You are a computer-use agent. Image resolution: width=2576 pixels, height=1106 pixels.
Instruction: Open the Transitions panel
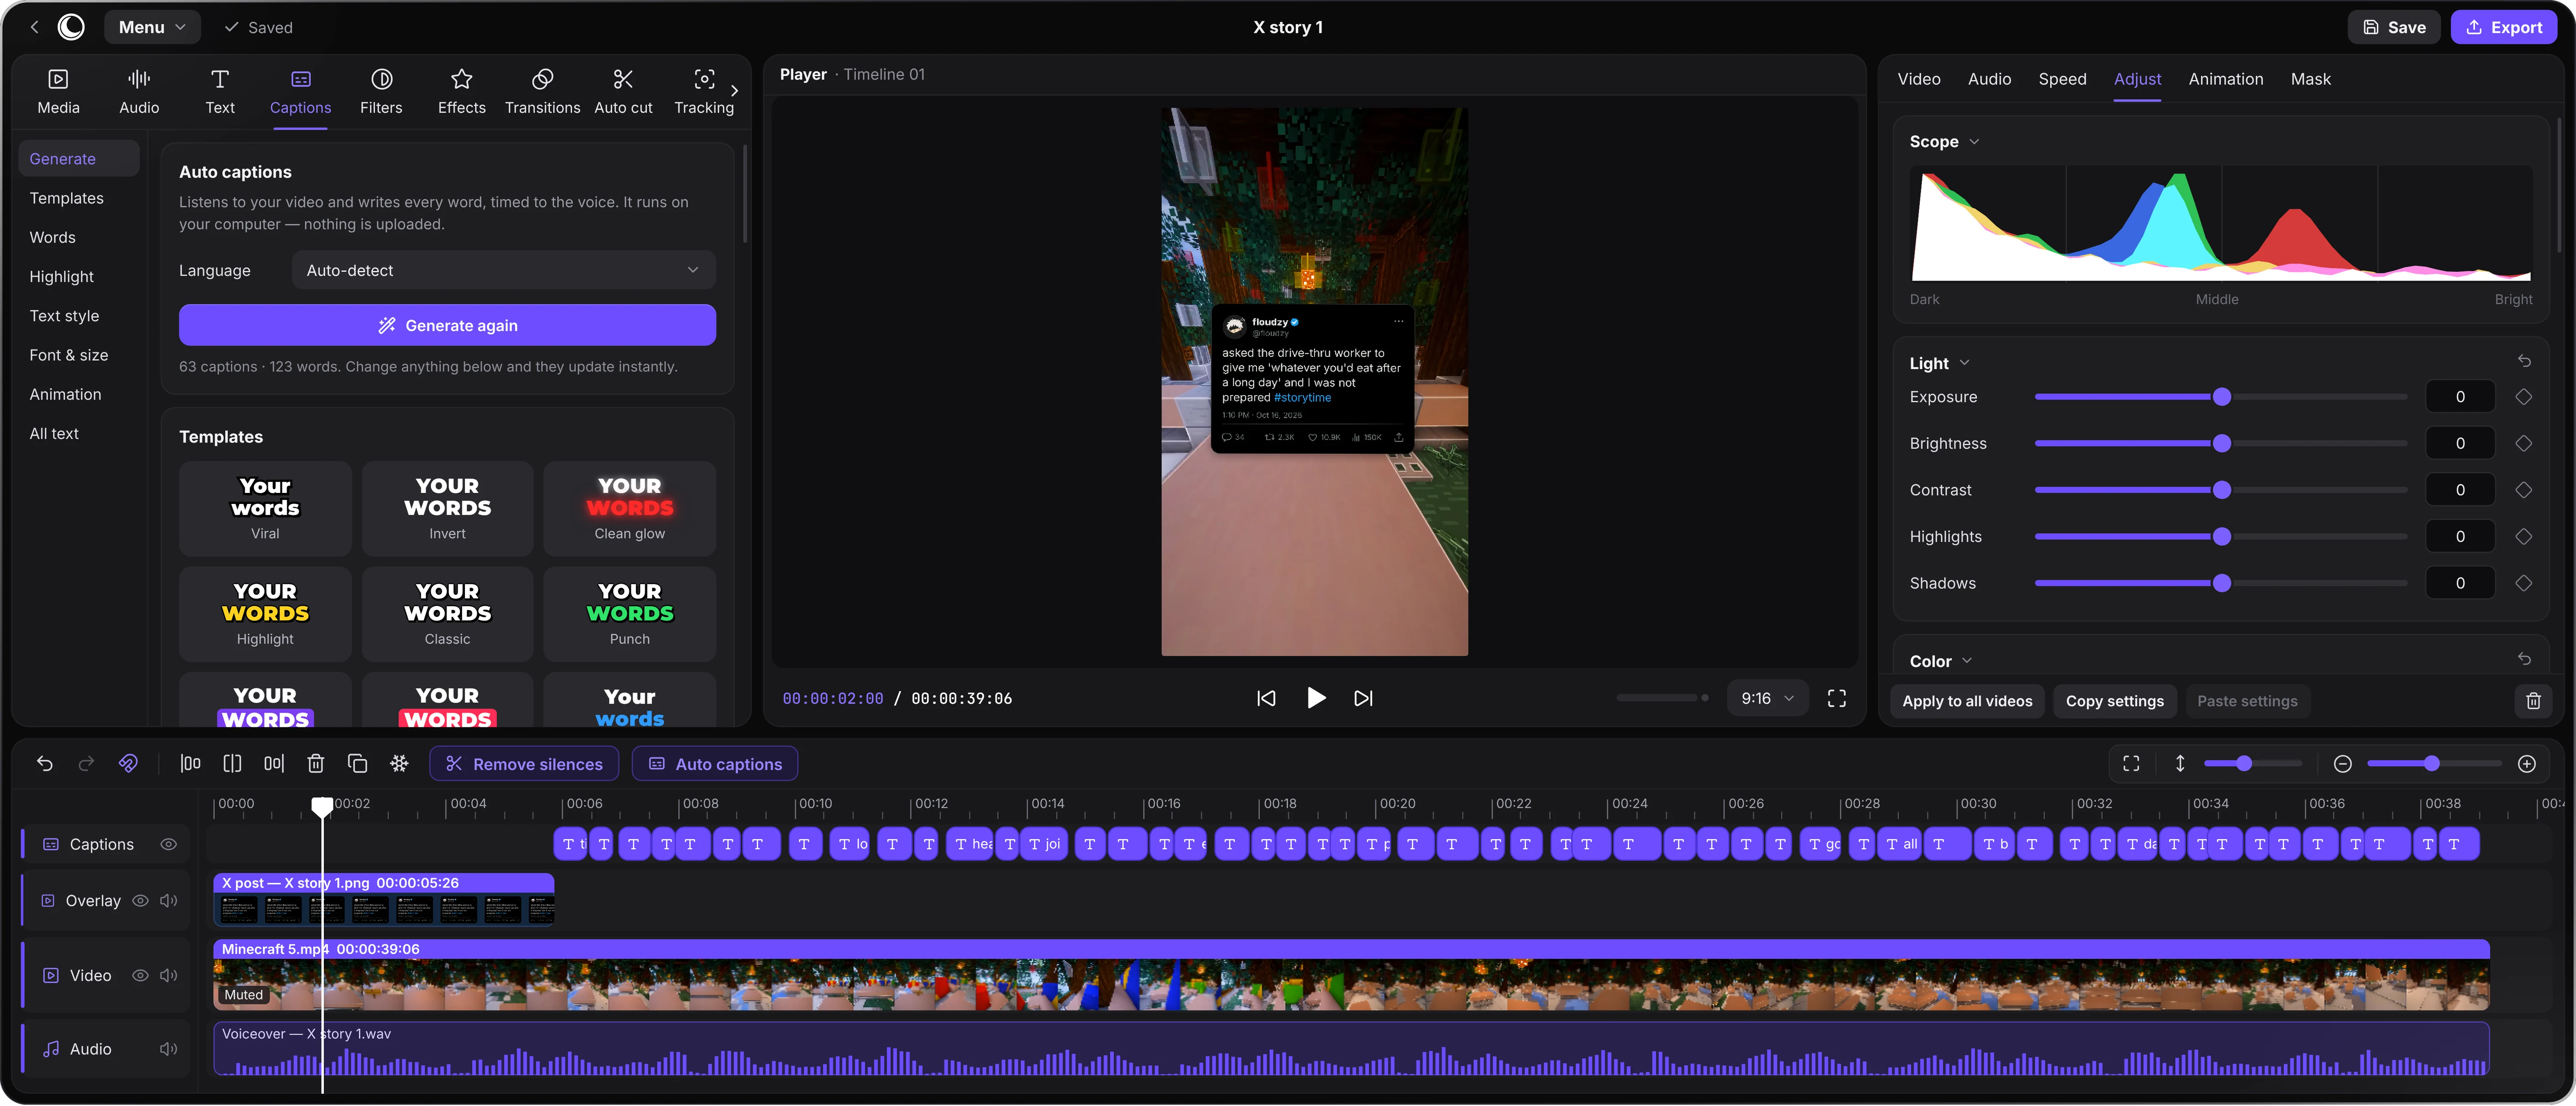point(542,91)
